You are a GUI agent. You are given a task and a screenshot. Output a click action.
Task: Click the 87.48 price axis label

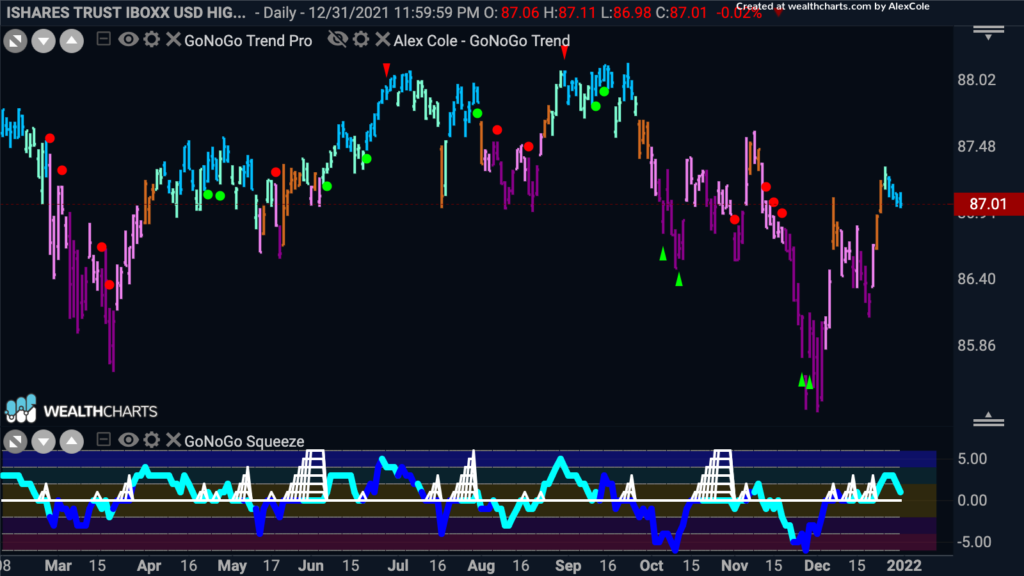976,147
